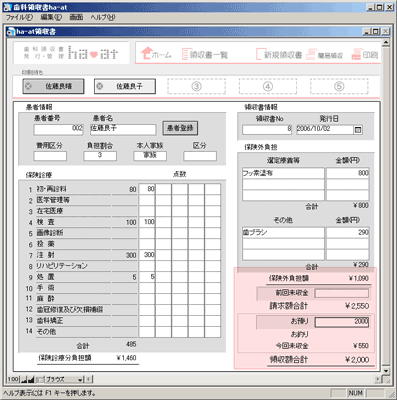Image resolution: width=397 pixels, height=400 pixels.
Task: Remove 佐藤良子 from print queue with x icon
Action: pyautogui.click(x=99, y=86)
